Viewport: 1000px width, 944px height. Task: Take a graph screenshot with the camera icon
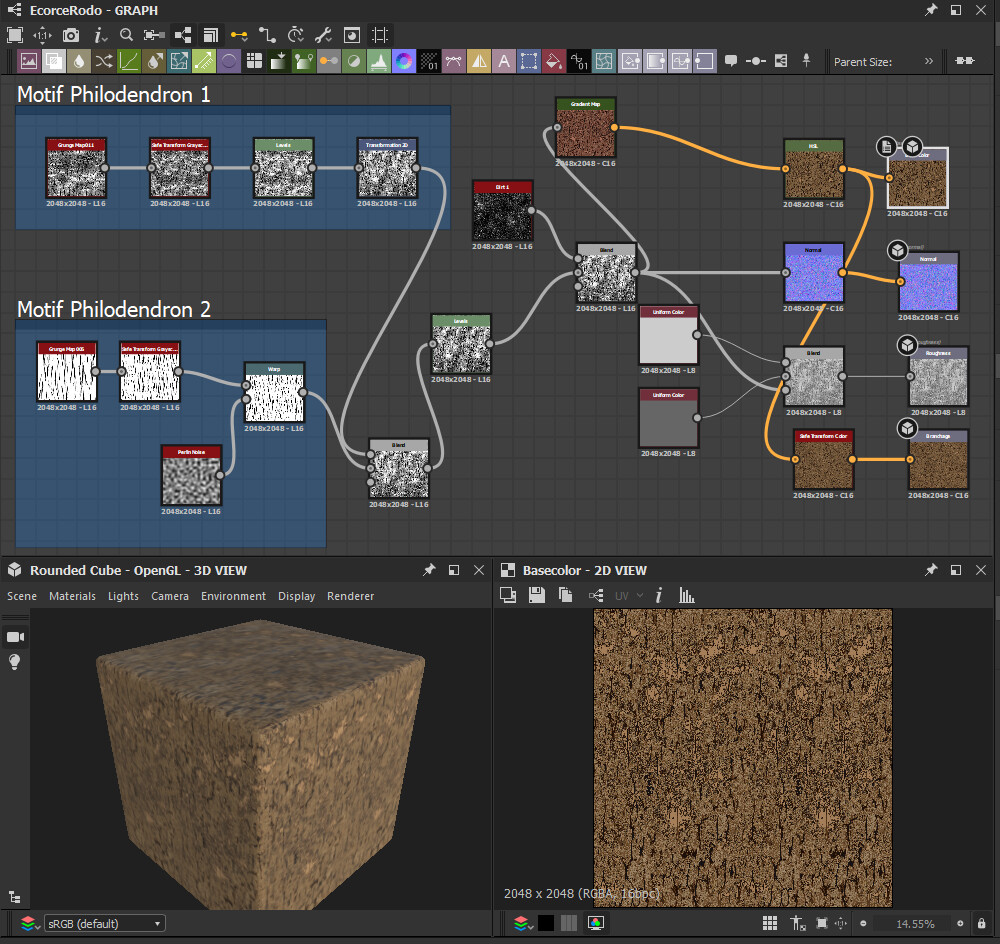[x=70, y=35]
